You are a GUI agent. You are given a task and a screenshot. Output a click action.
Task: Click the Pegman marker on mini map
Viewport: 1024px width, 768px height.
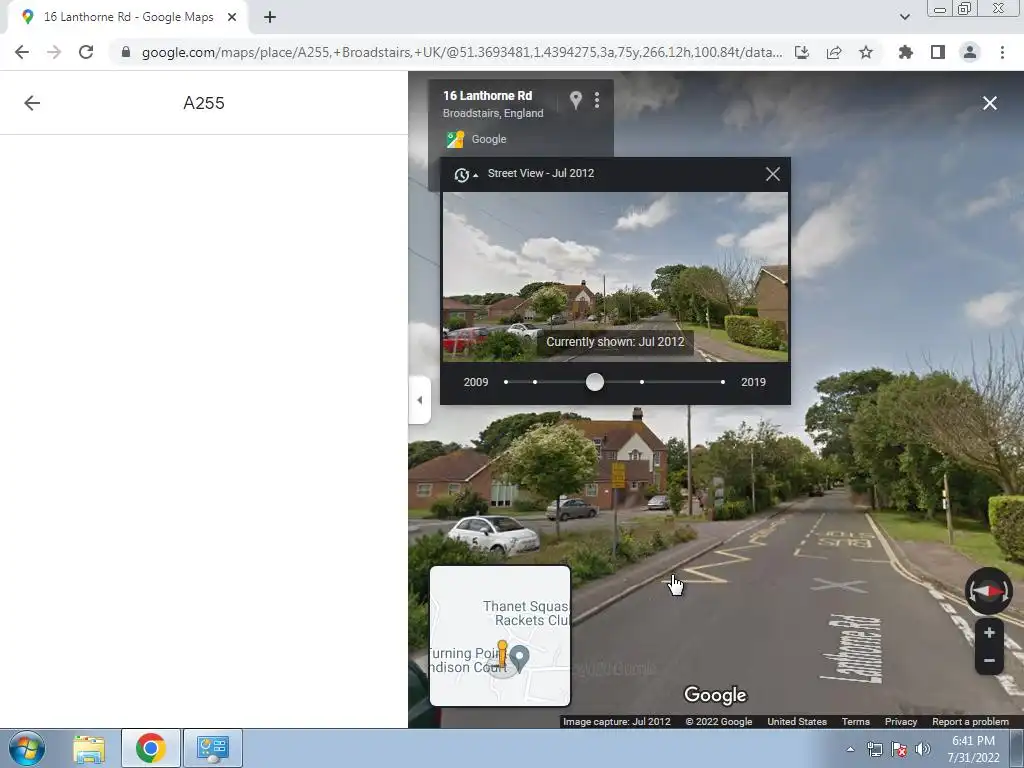coord(502,654)
